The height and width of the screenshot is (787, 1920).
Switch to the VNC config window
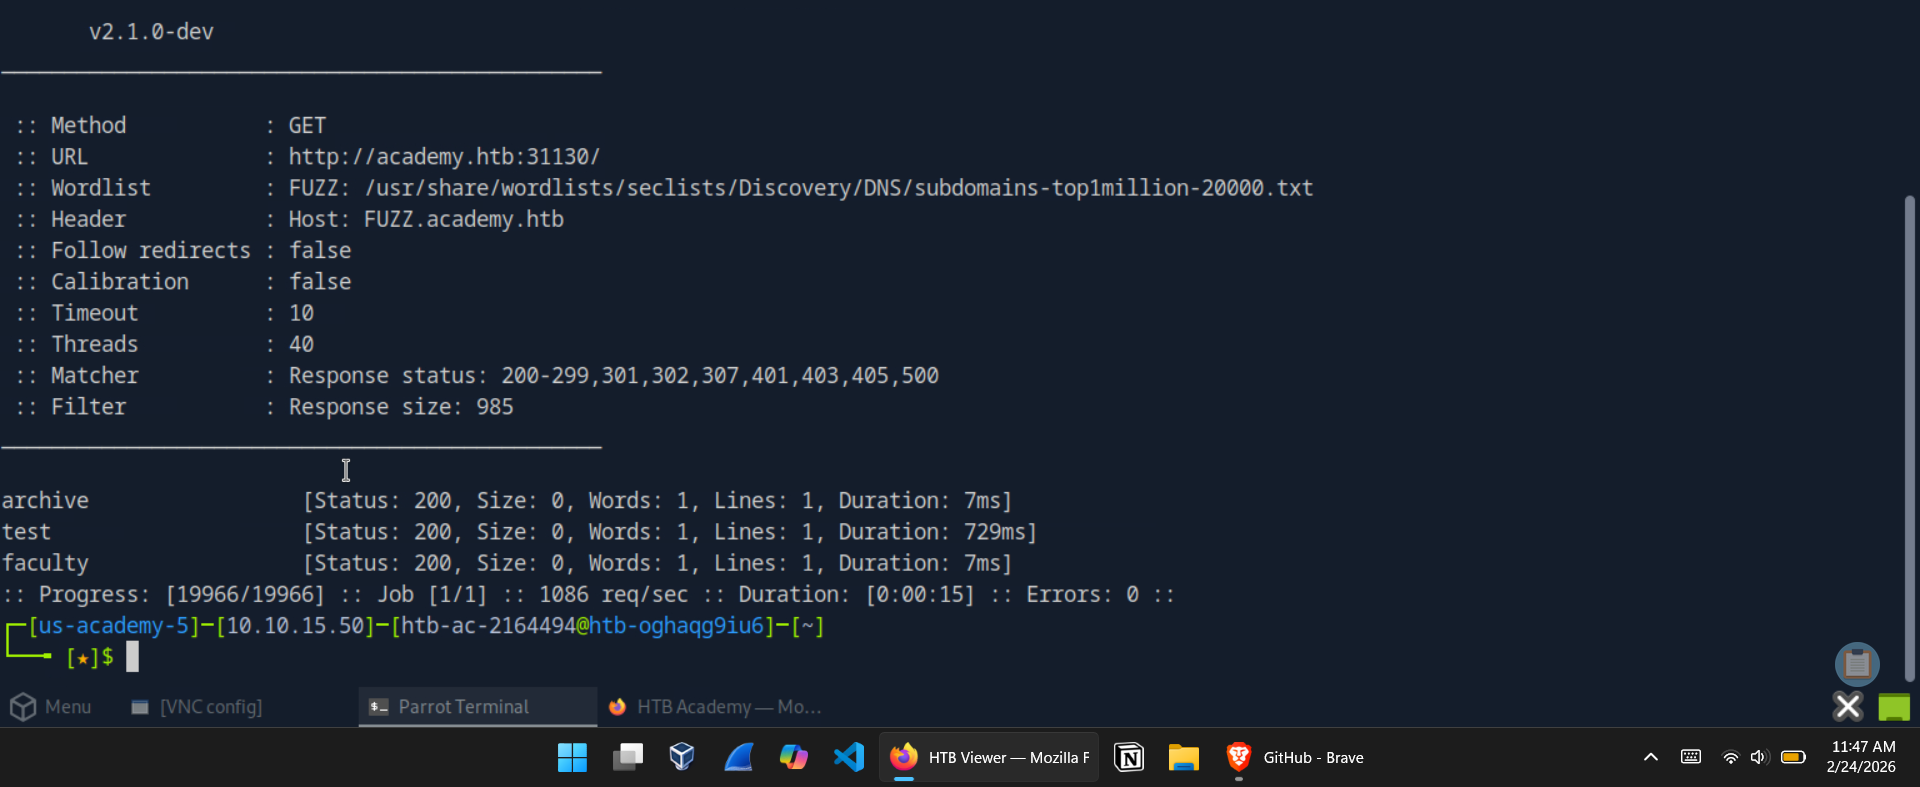[x=197, y=707]
